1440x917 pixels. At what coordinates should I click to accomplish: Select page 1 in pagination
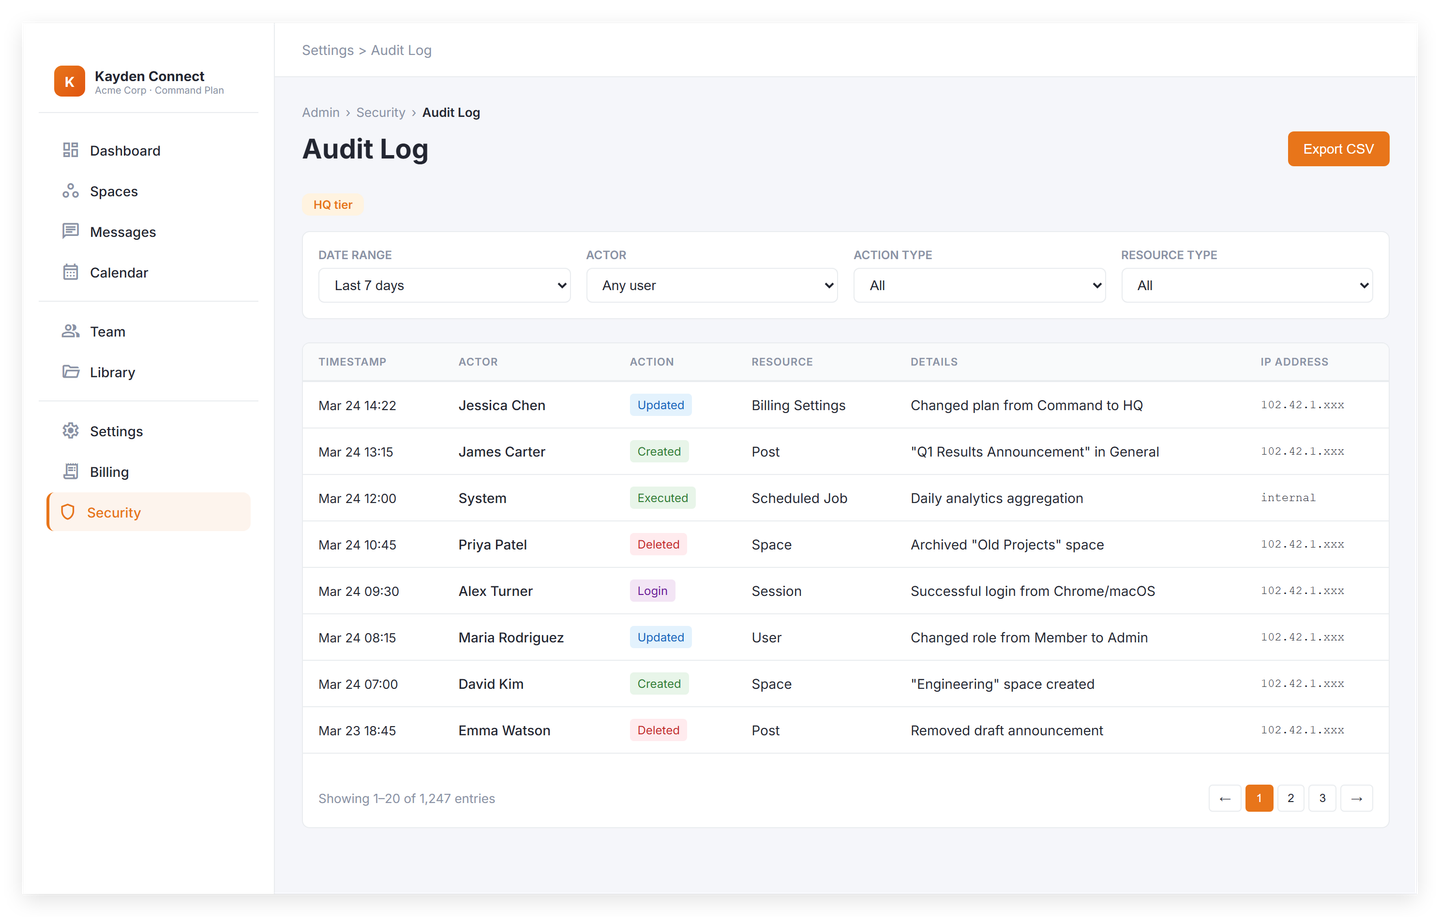pos(1259,798)
